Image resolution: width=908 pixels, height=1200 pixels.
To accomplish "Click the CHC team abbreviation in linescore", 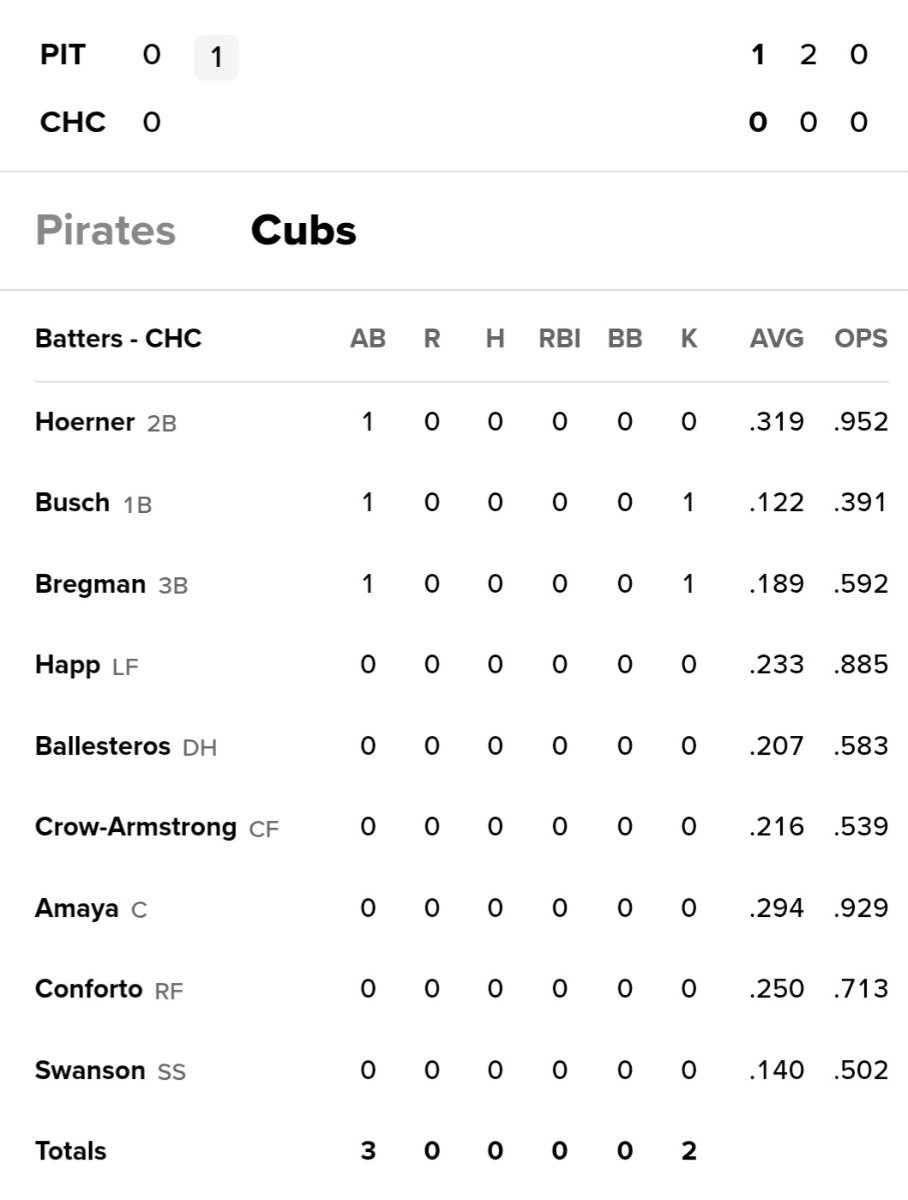I will coord(73,123).
